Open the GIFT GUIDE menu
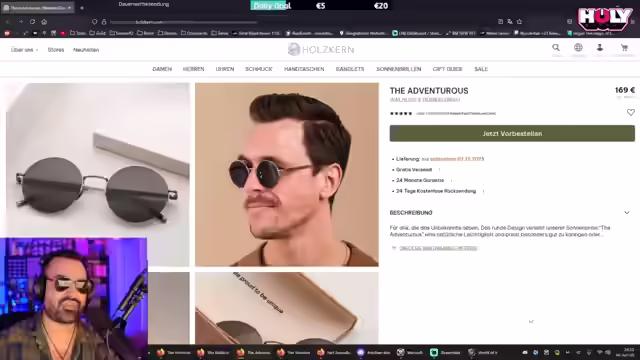Screen dimensions: 640x360 447,69
